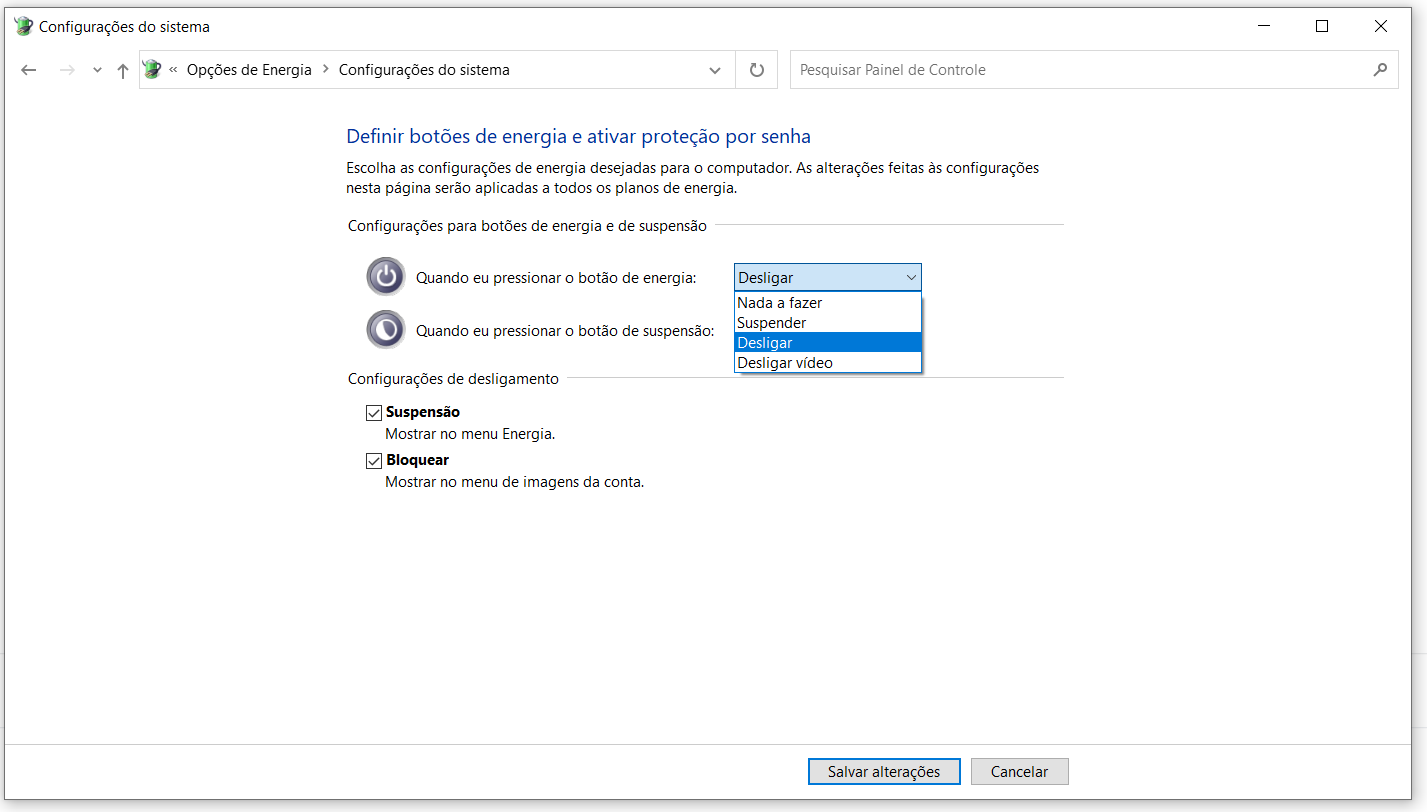Show hidden breadcrumb path with « chevrons
This screenshot has height=812, width=1427.
(174, 70)
